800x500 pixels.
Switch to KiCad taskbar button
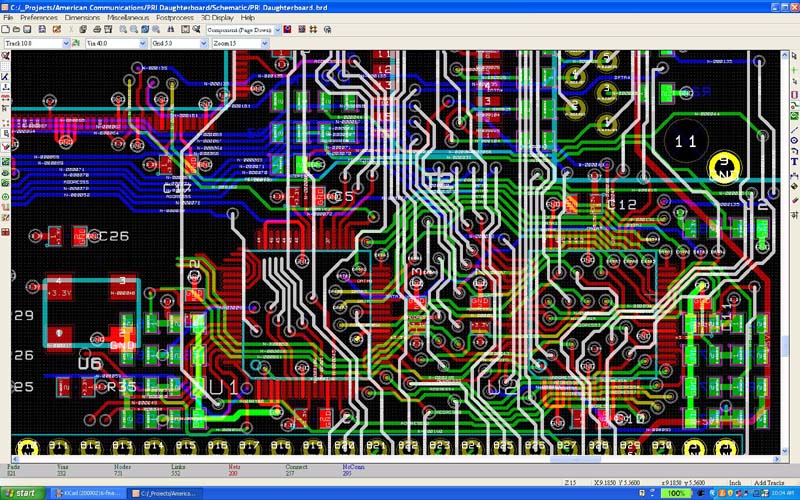tap(87, 493)
